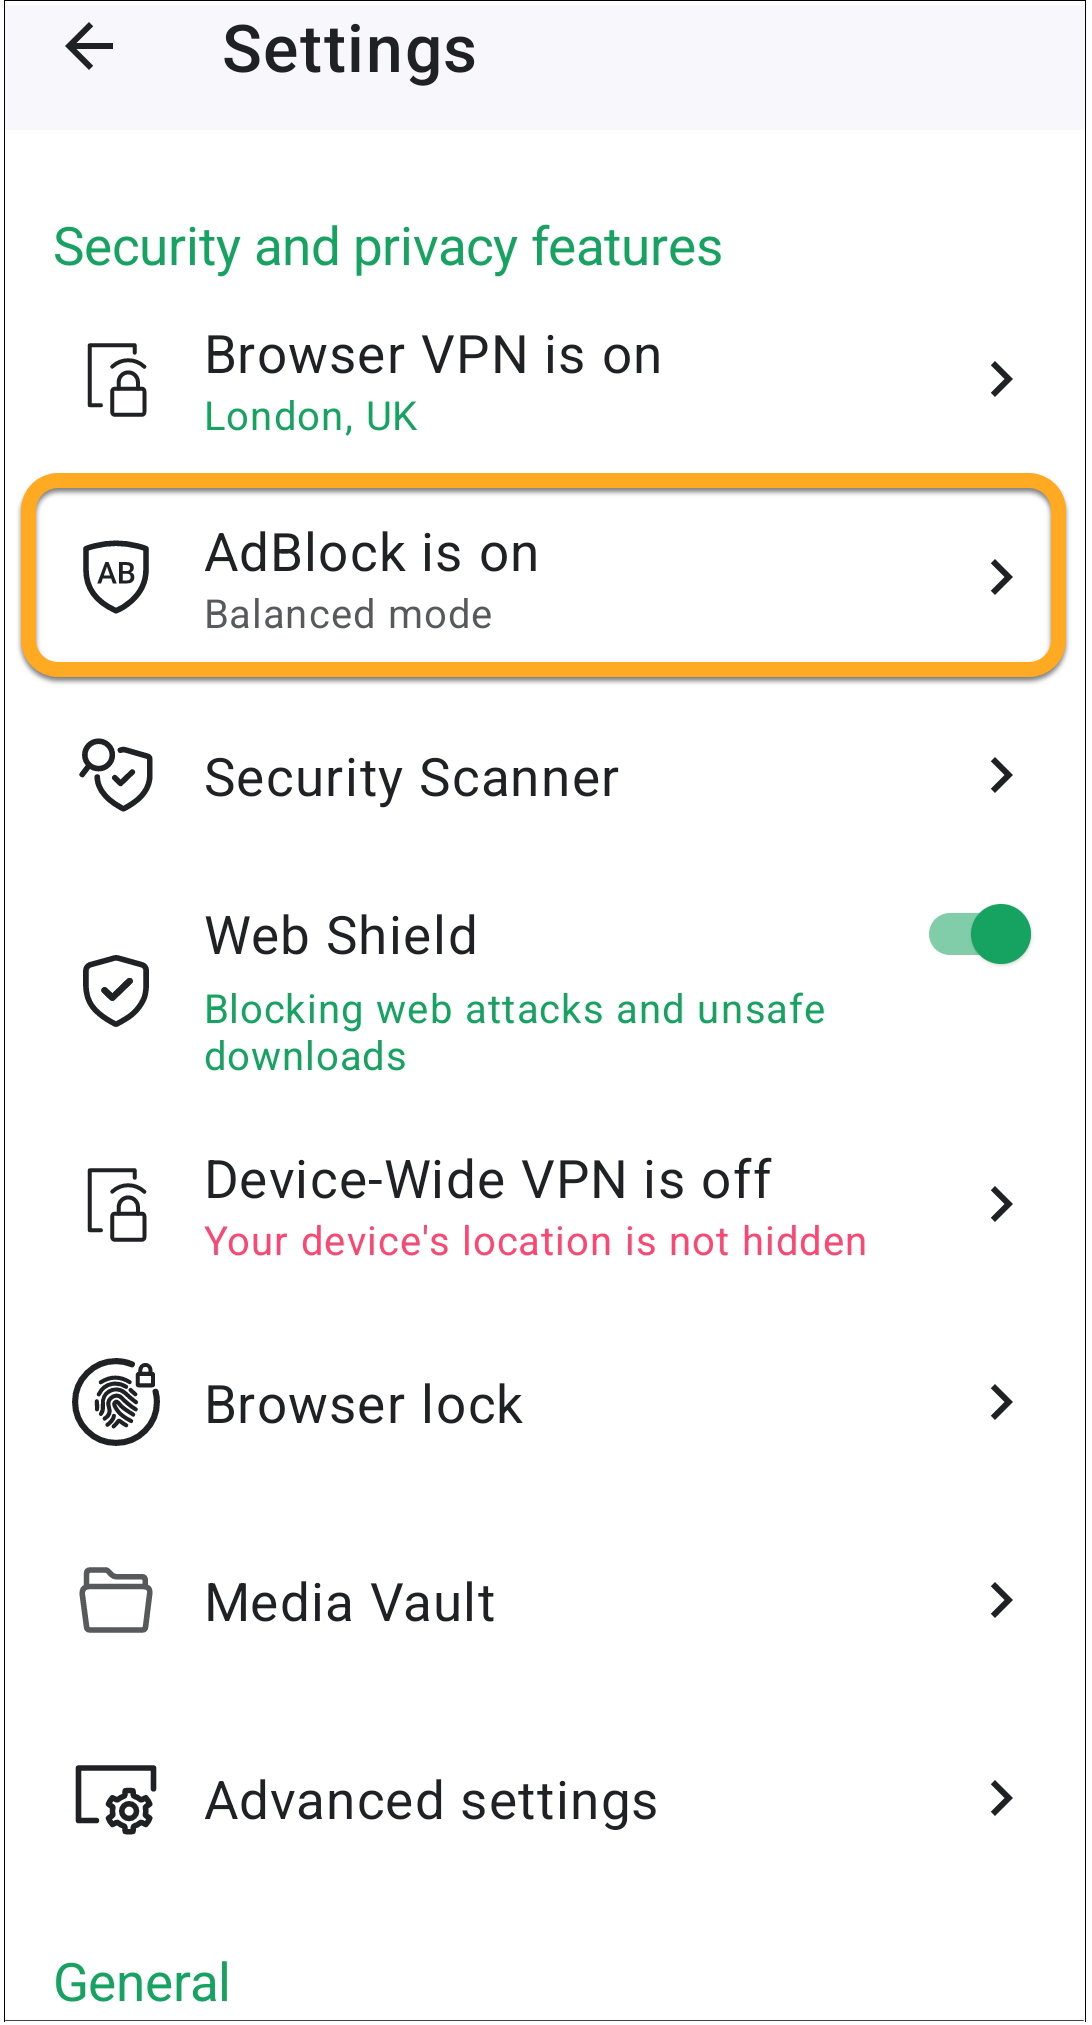Click the Balanced mode subtitle

pos(348,614)
